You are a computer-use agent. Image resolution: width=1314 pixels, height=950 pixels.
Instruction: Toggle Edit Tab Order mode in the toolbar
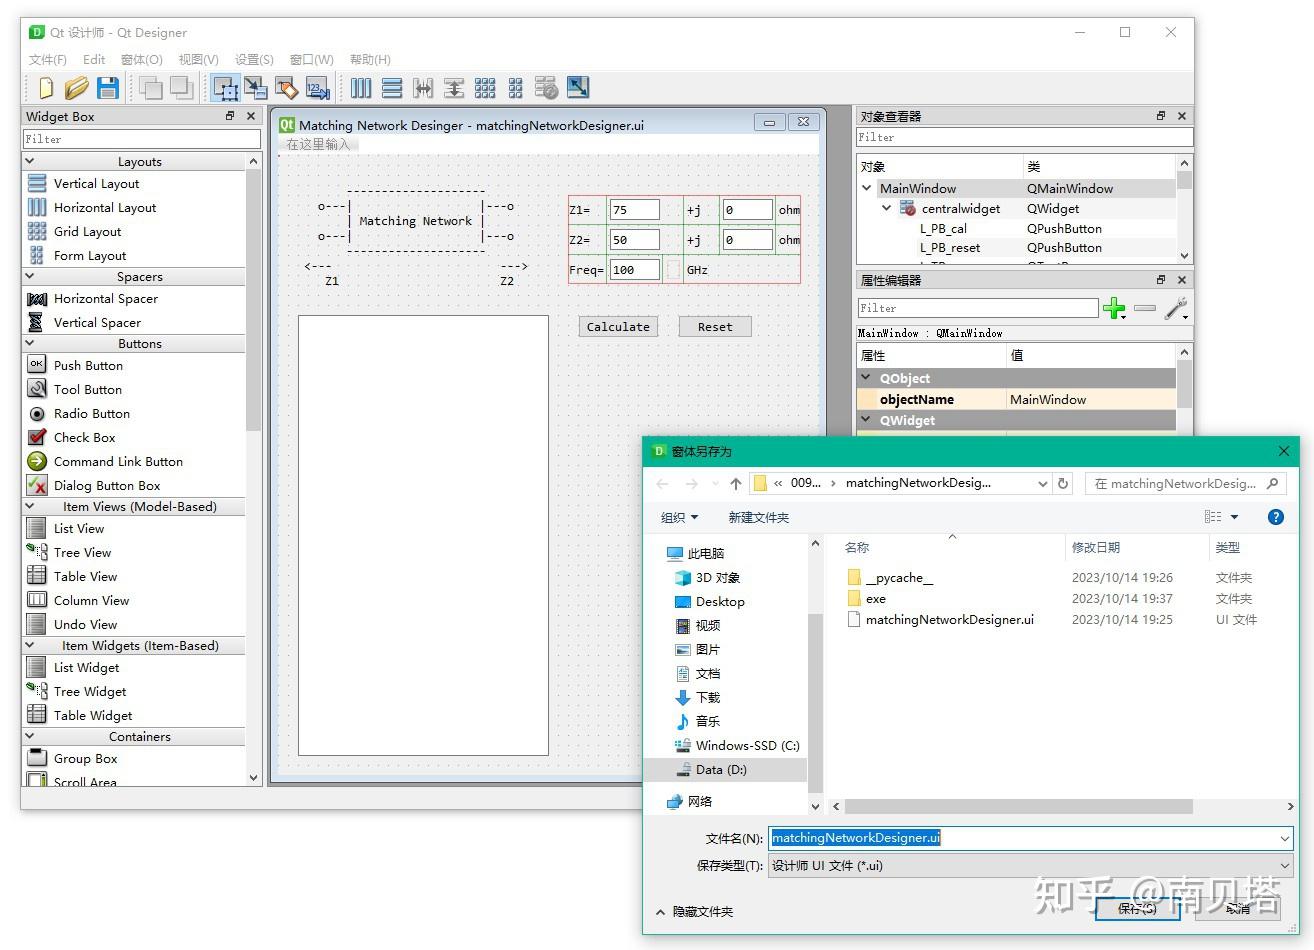tap(318, 88)
